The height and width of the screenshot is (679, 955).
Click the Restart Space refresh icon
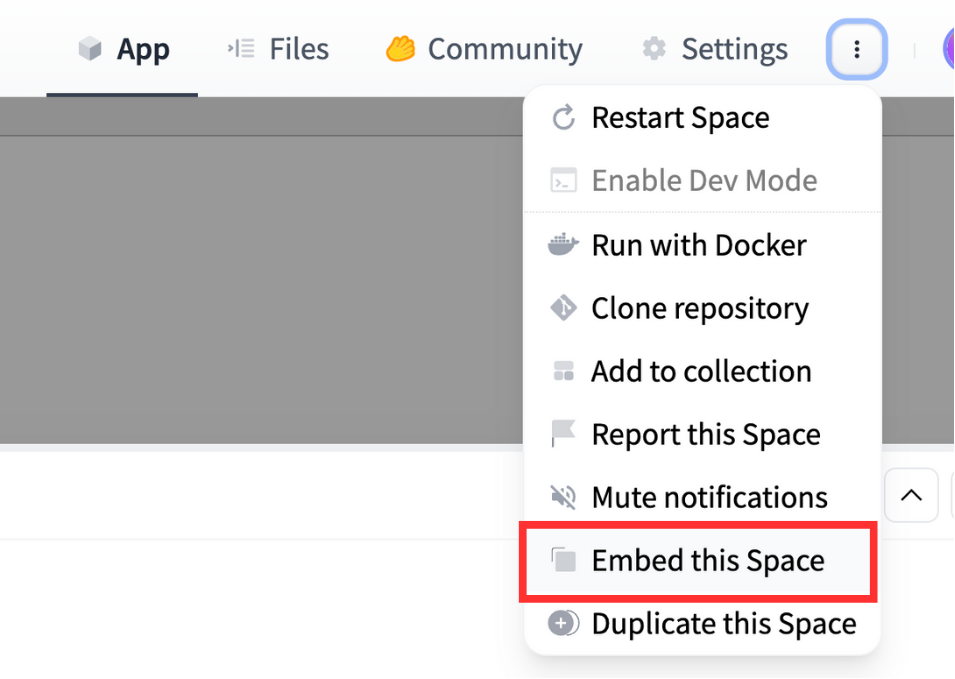tap(563, 117)
